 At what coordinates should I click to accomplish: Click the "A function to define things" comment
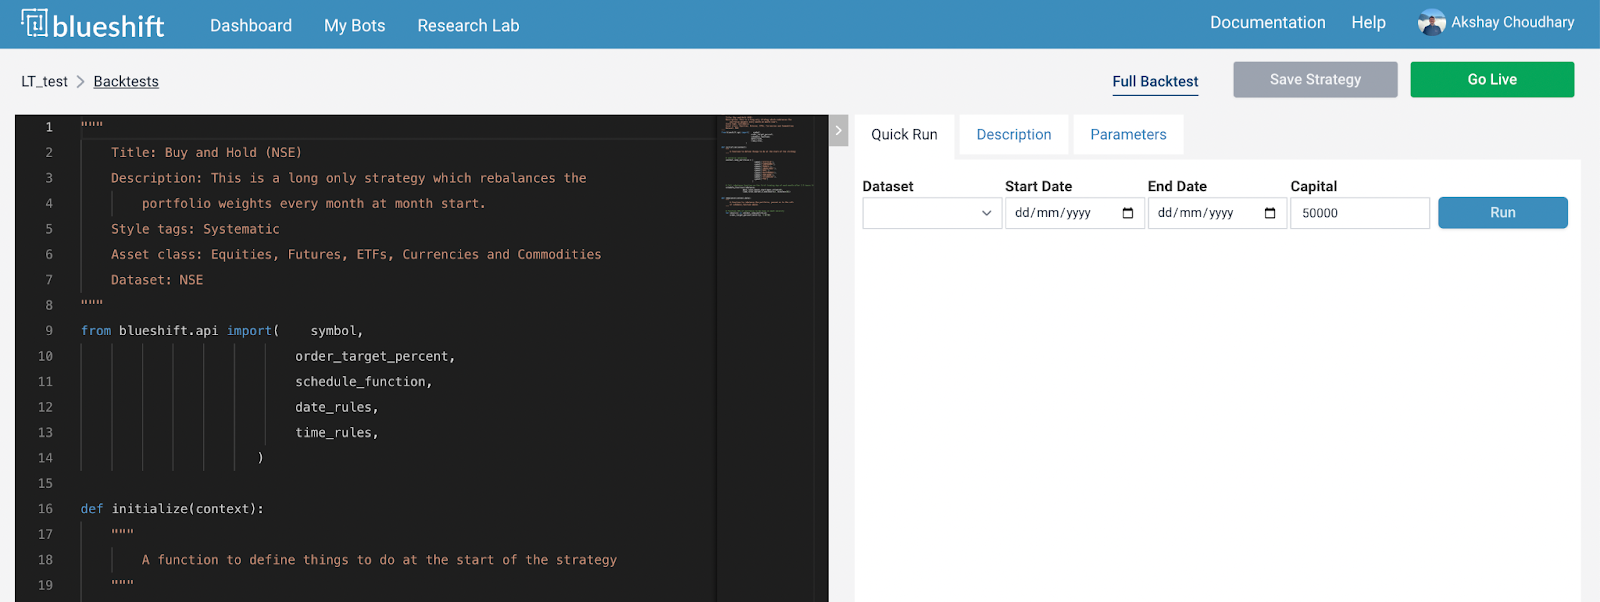click(379, 560)
